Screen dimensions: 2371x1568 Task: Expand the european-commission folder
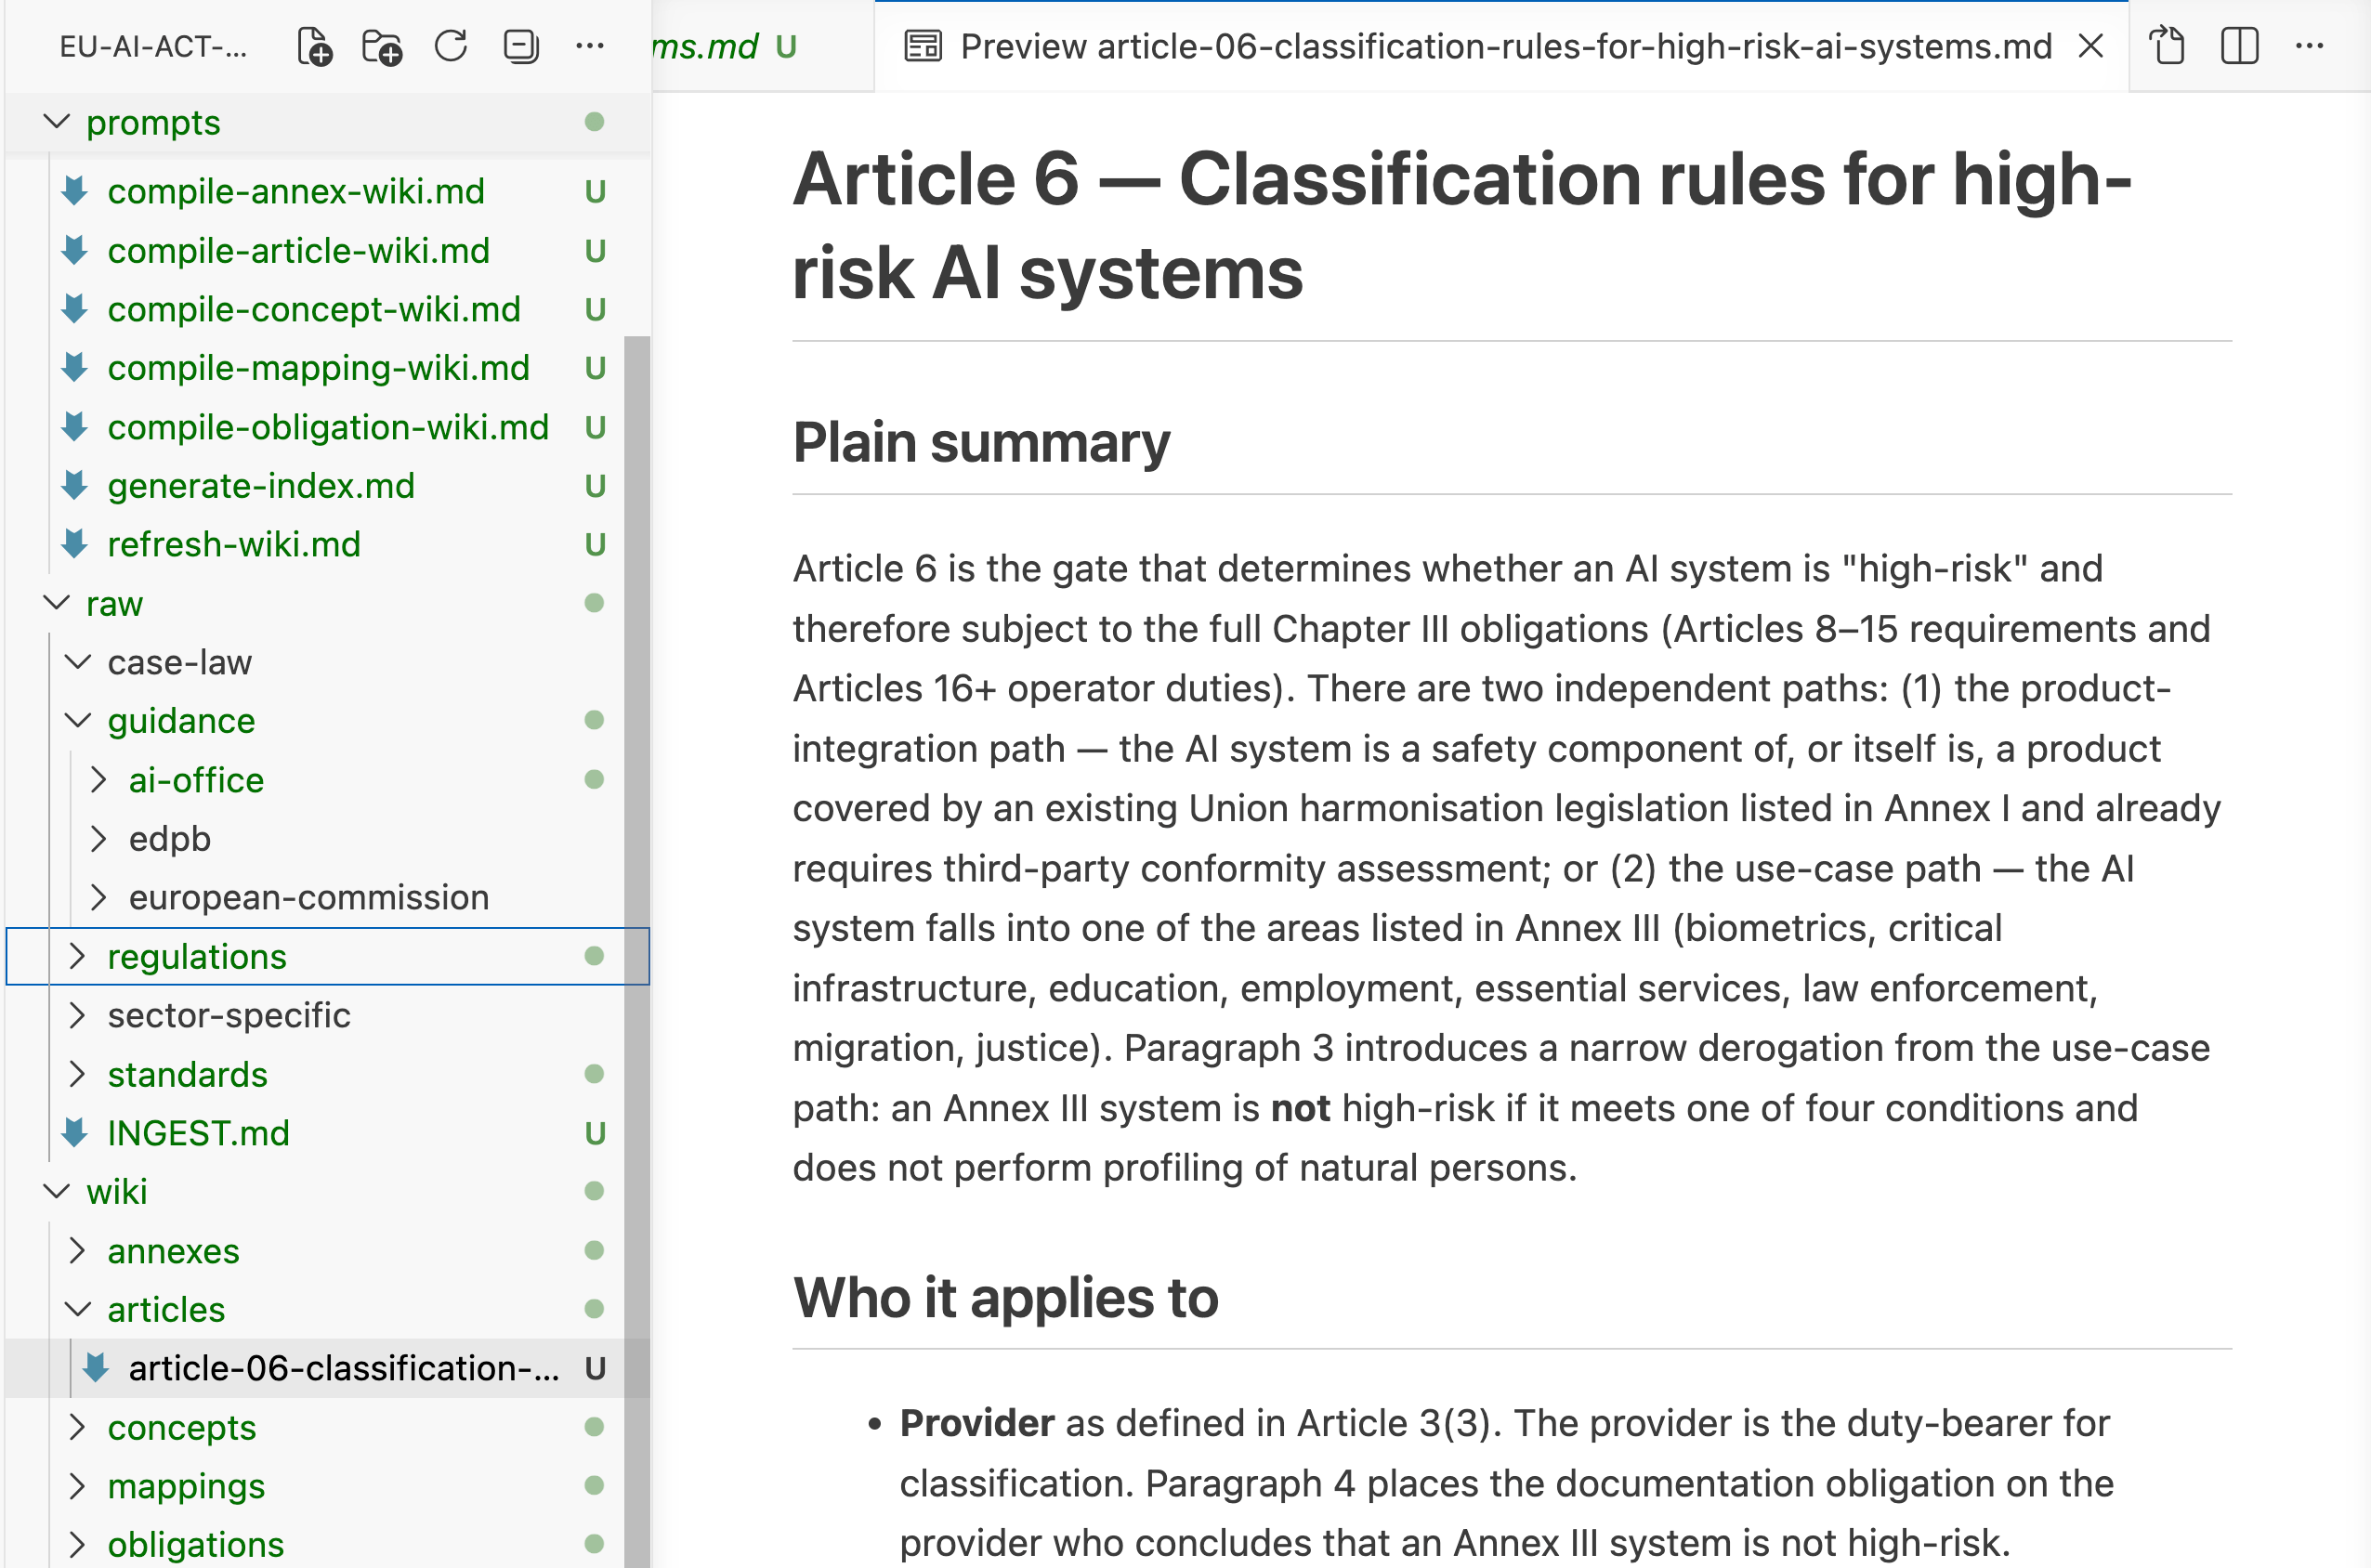pyautogui.click(x=308, y=897)
